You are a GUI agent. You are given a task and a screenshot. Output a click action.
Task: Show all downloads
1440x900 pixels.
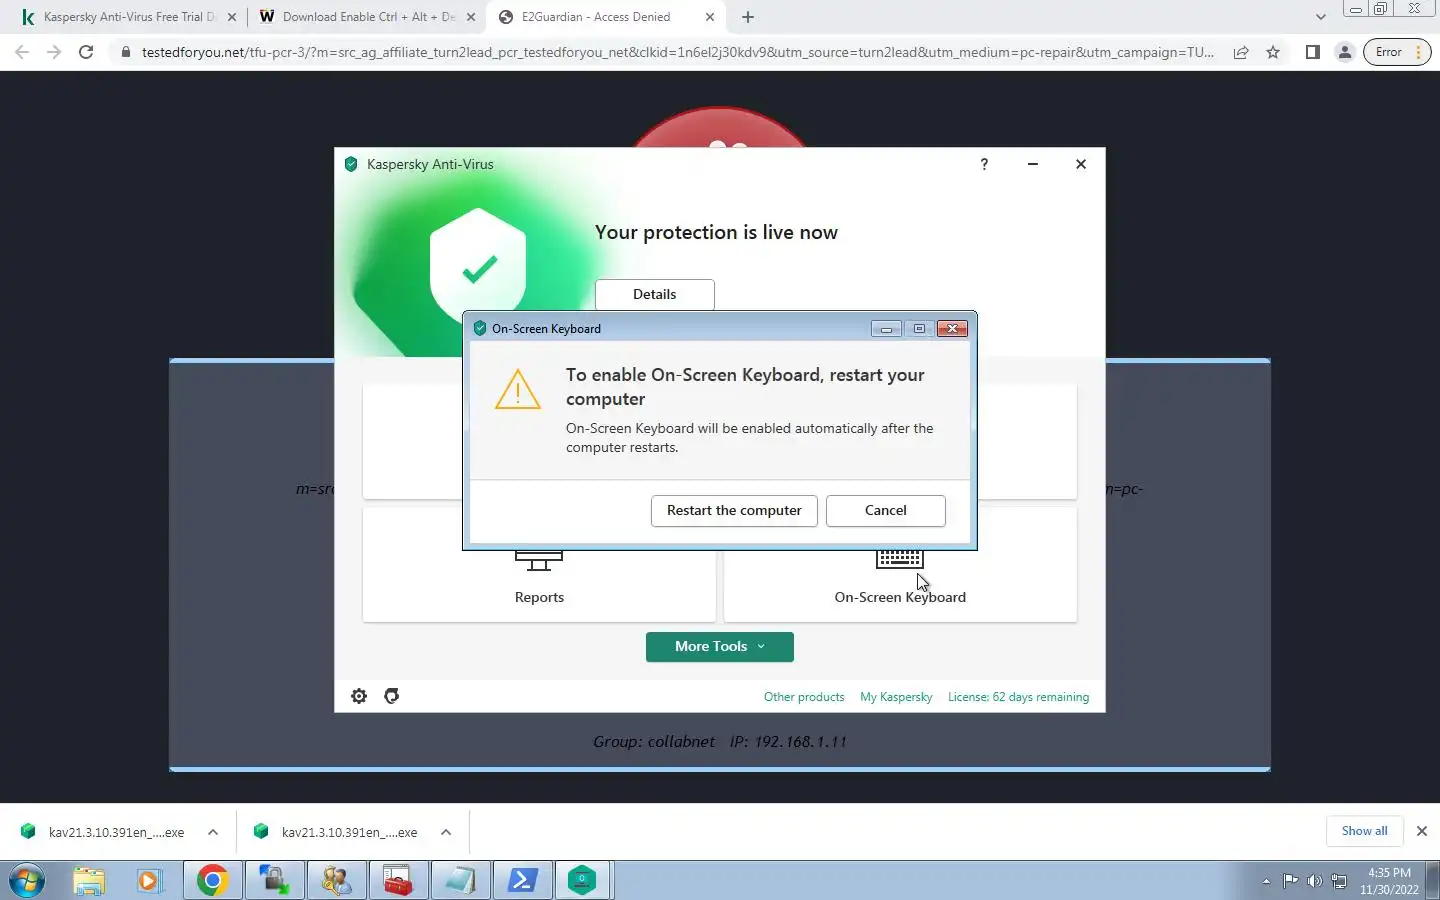pyautogui.click(x=1364, y=831)
